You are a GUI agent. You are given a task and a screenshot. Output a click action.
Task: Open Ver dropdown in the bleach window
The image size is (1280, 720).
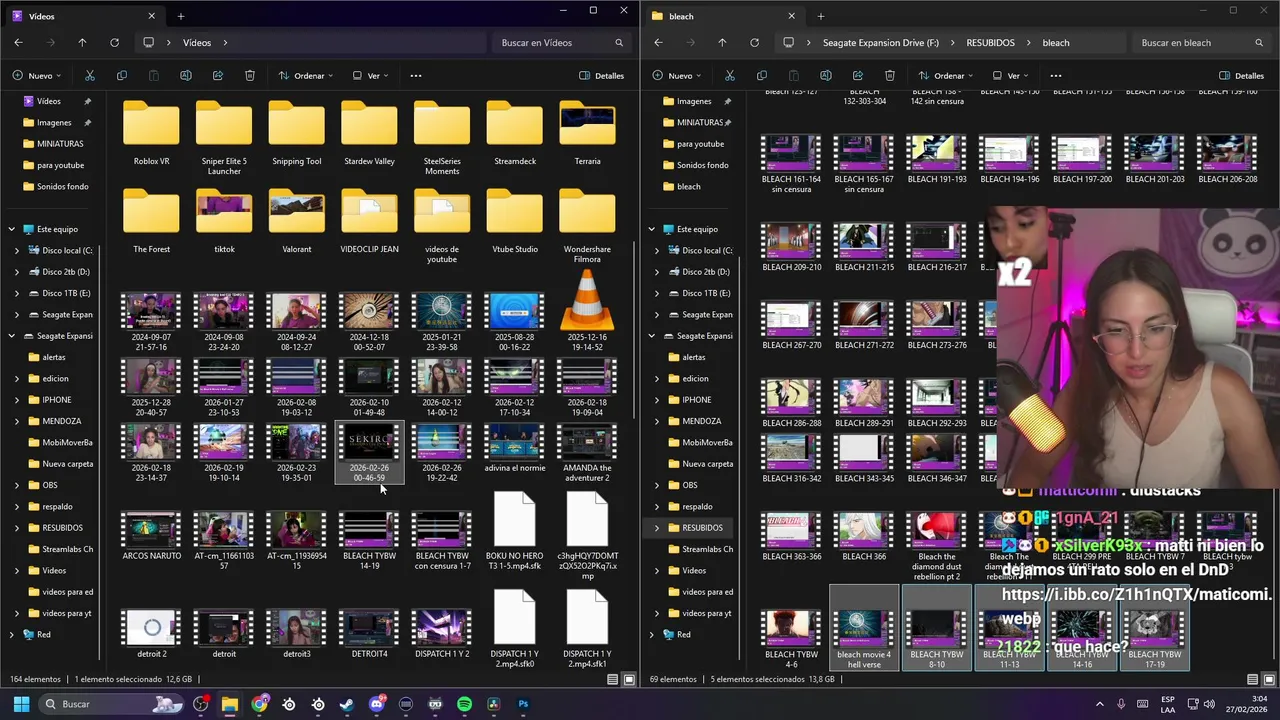(1010, 75)
